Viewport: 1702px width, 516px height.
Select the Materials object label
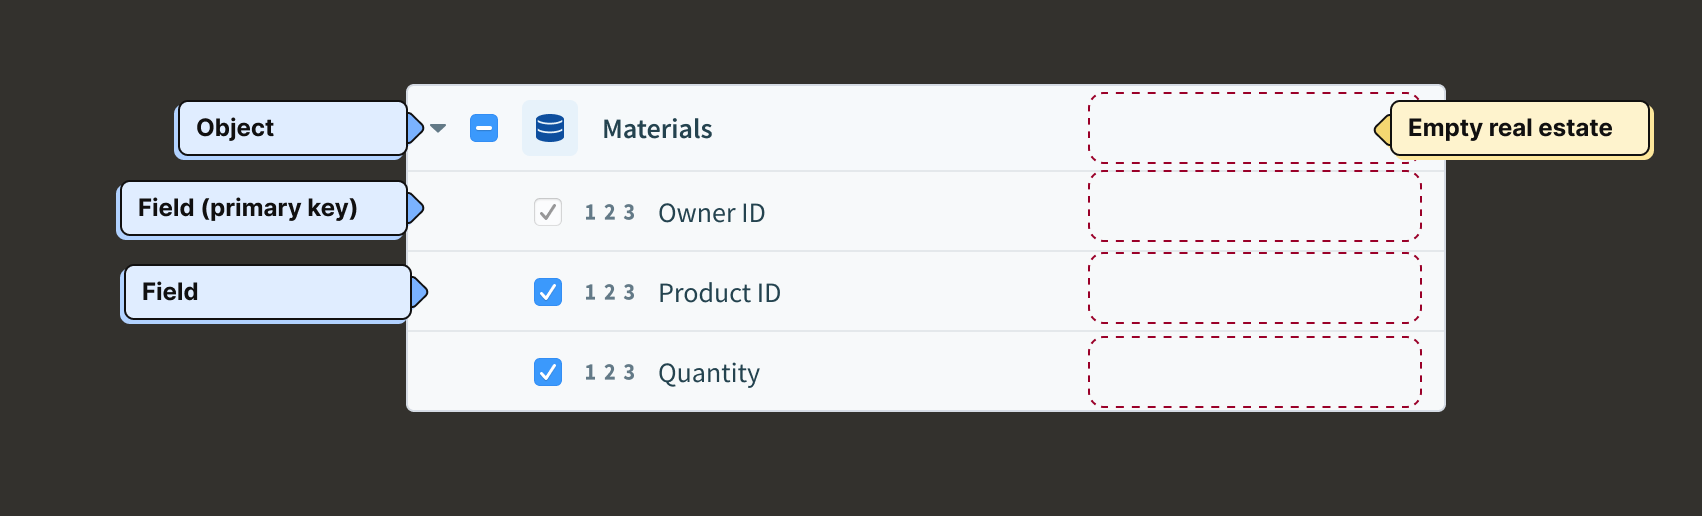[657, 129]
